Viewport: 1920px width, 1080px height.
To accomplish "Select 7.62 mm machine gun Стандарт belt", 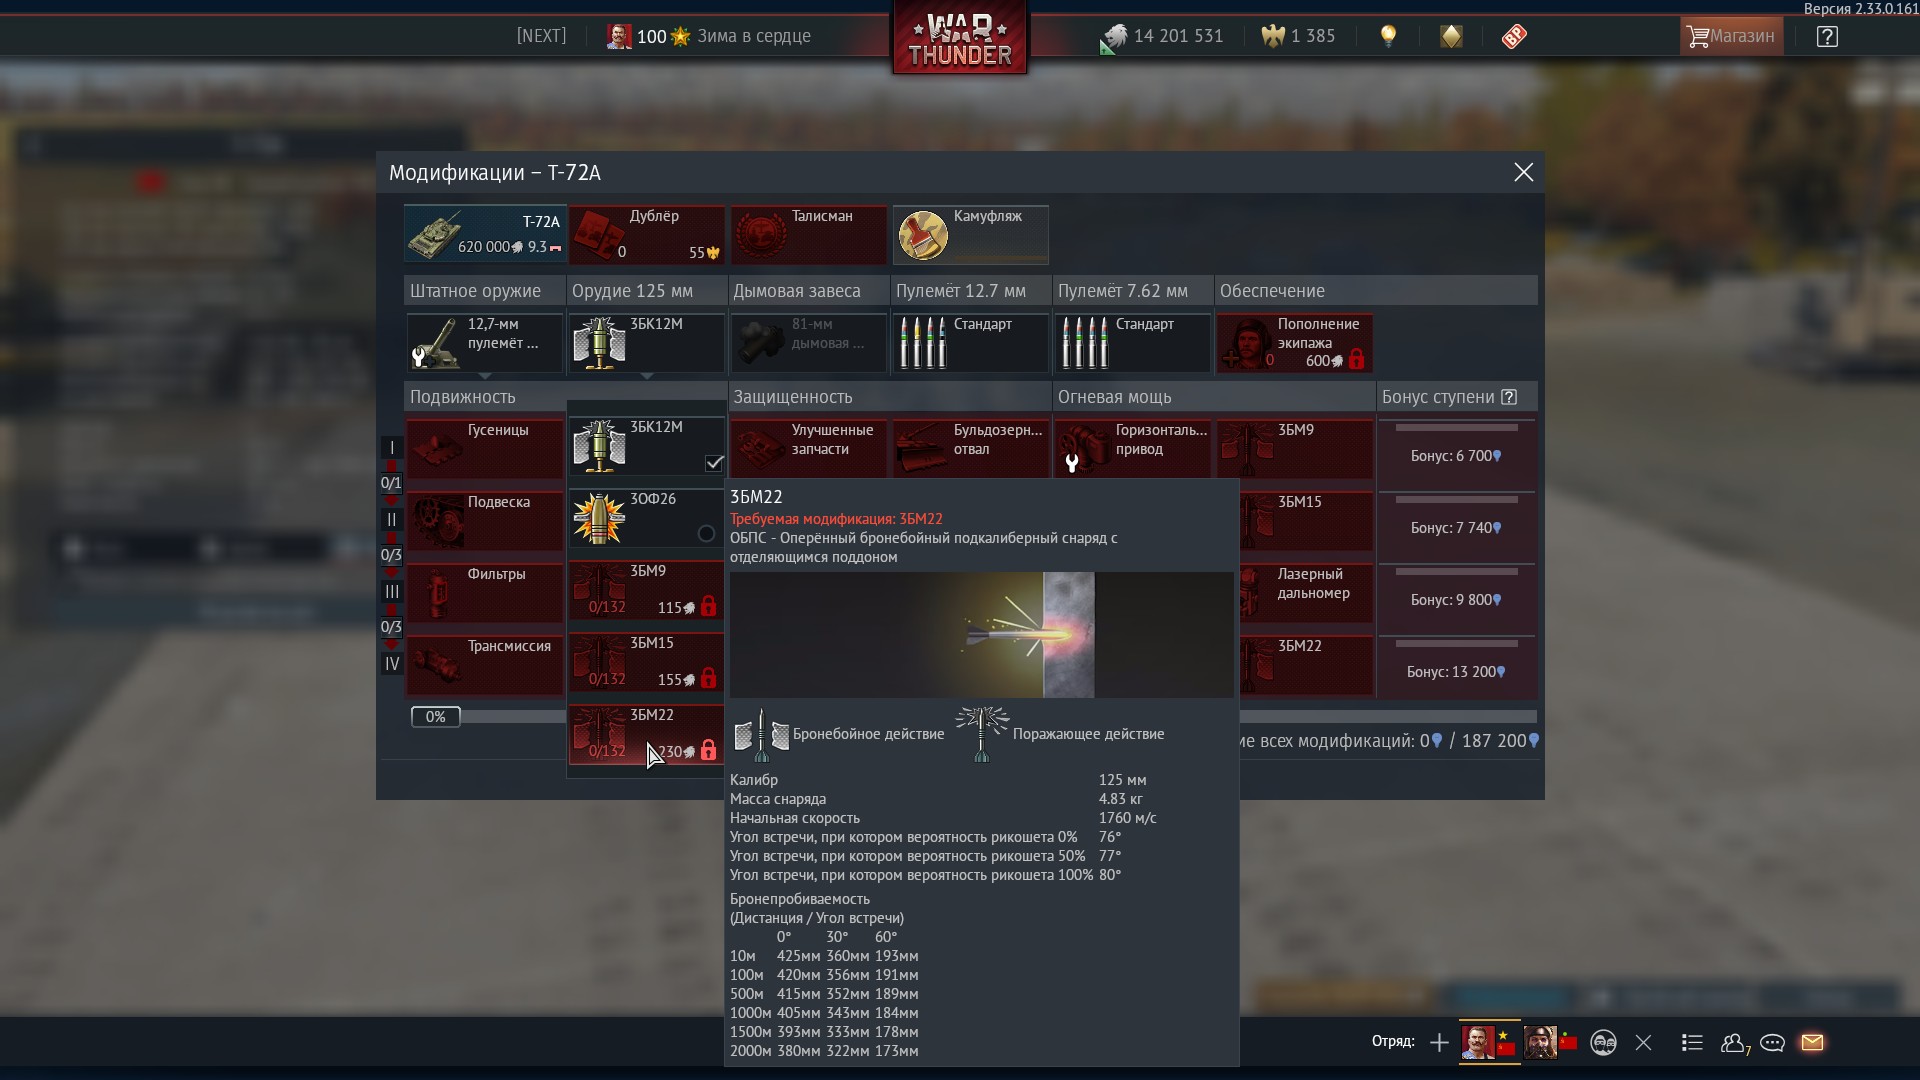I will click(1132, 343).
